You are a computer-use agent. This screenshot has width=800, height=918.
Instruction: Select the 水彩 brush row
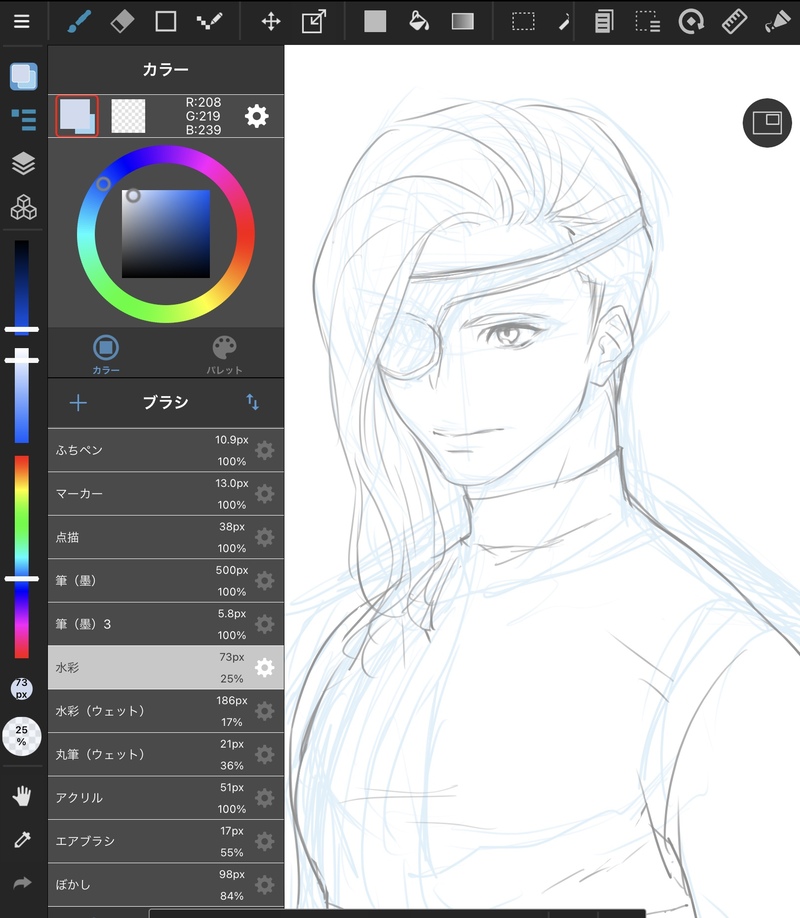click(x=166, y=667)
